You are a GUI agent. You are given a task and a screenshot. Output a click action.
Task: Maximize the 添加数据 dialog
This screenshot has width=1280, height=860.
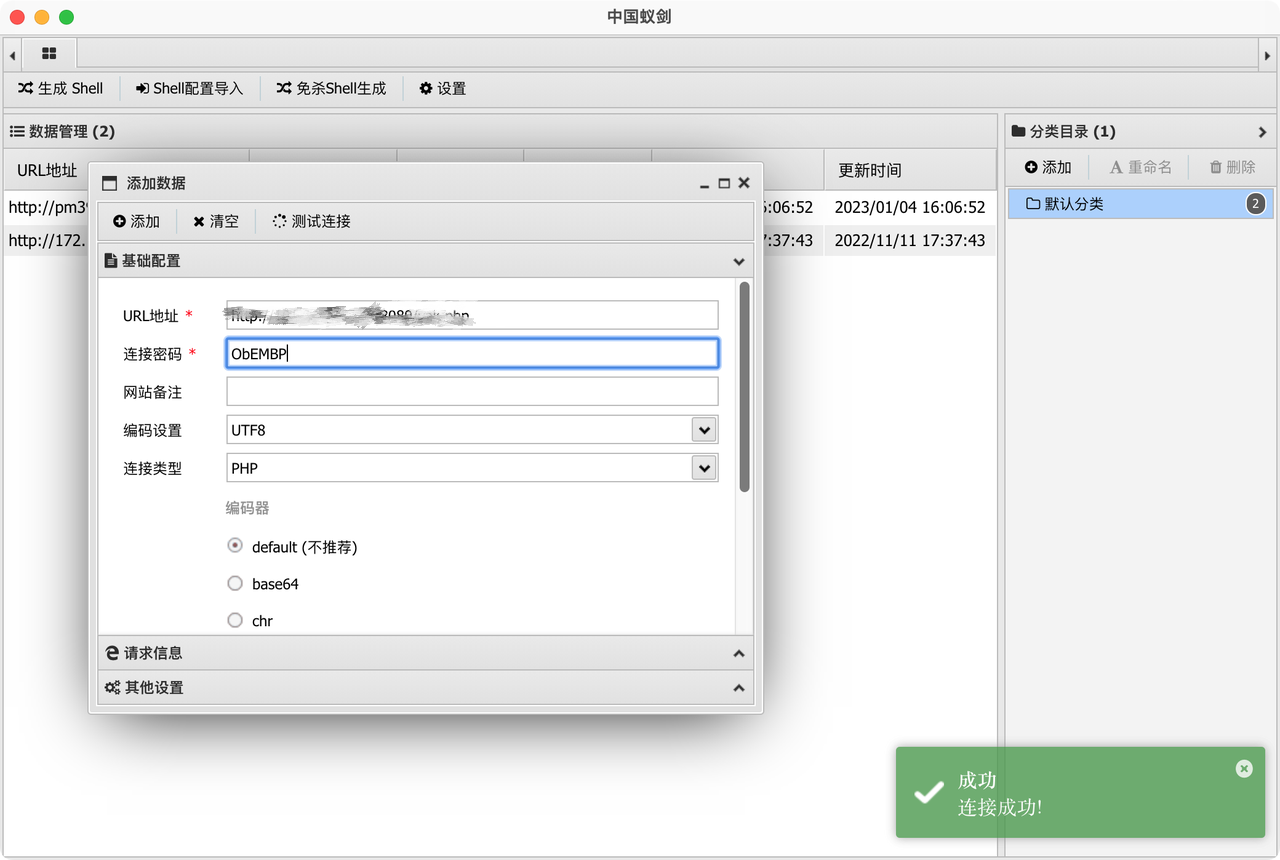point(724,183)
